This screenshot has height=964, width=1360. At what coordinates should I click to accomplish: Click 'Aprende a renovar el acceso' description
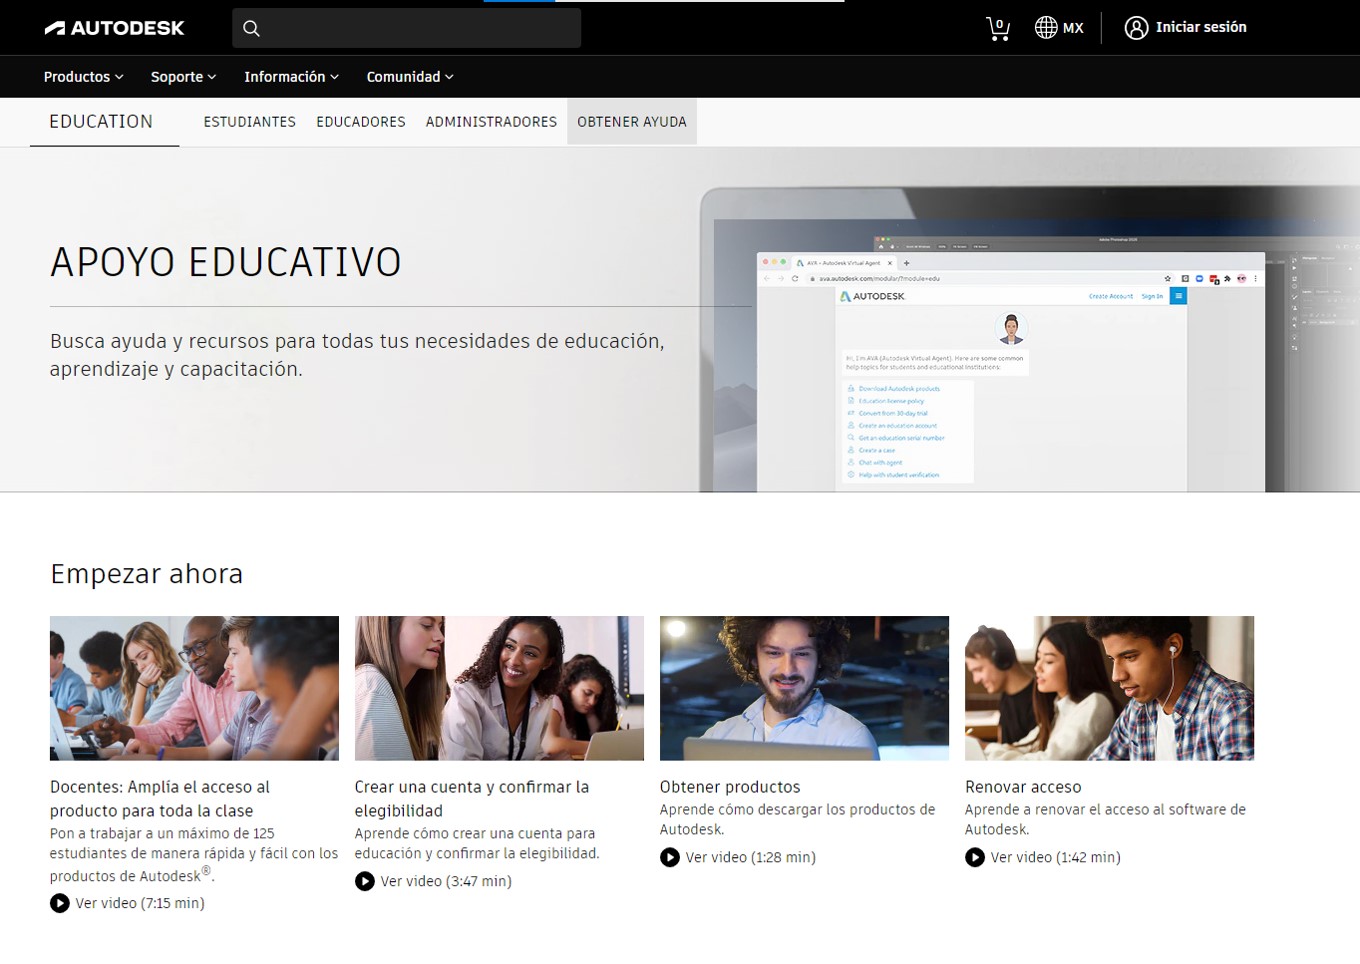click(x=1105, y=819)
